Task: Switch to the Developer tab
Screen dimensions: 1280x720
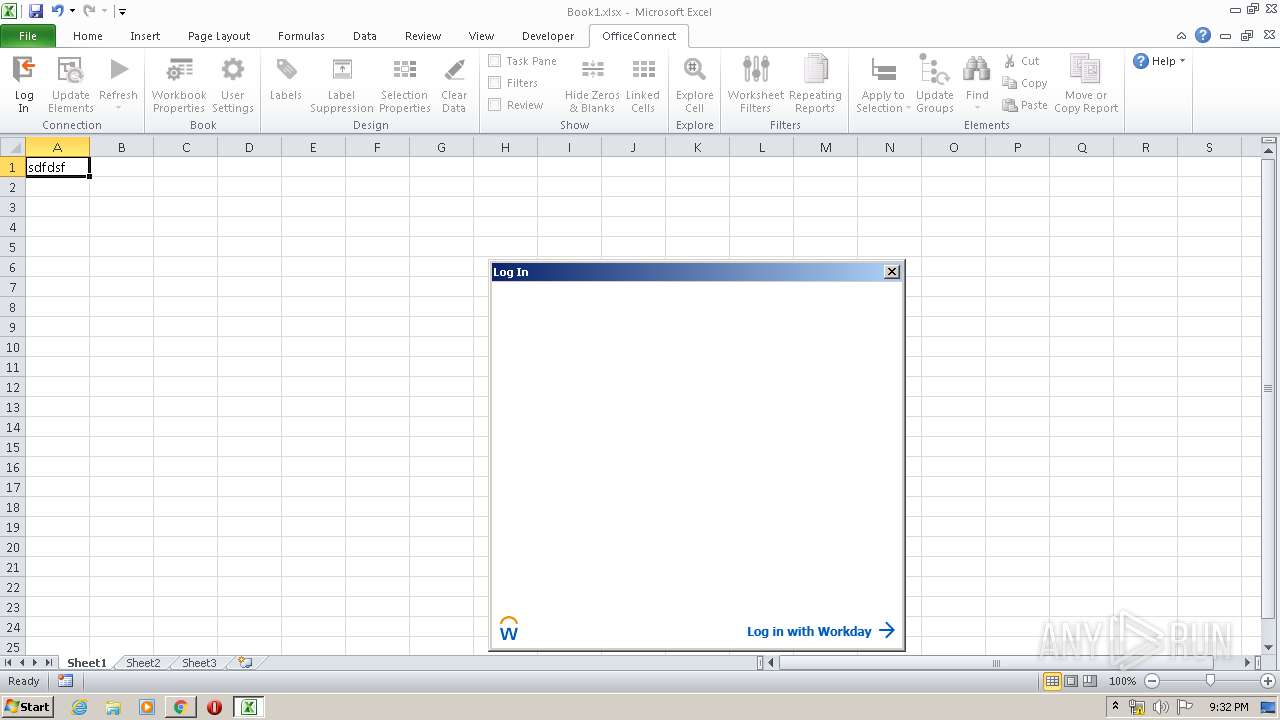Action: pos(548,36)
